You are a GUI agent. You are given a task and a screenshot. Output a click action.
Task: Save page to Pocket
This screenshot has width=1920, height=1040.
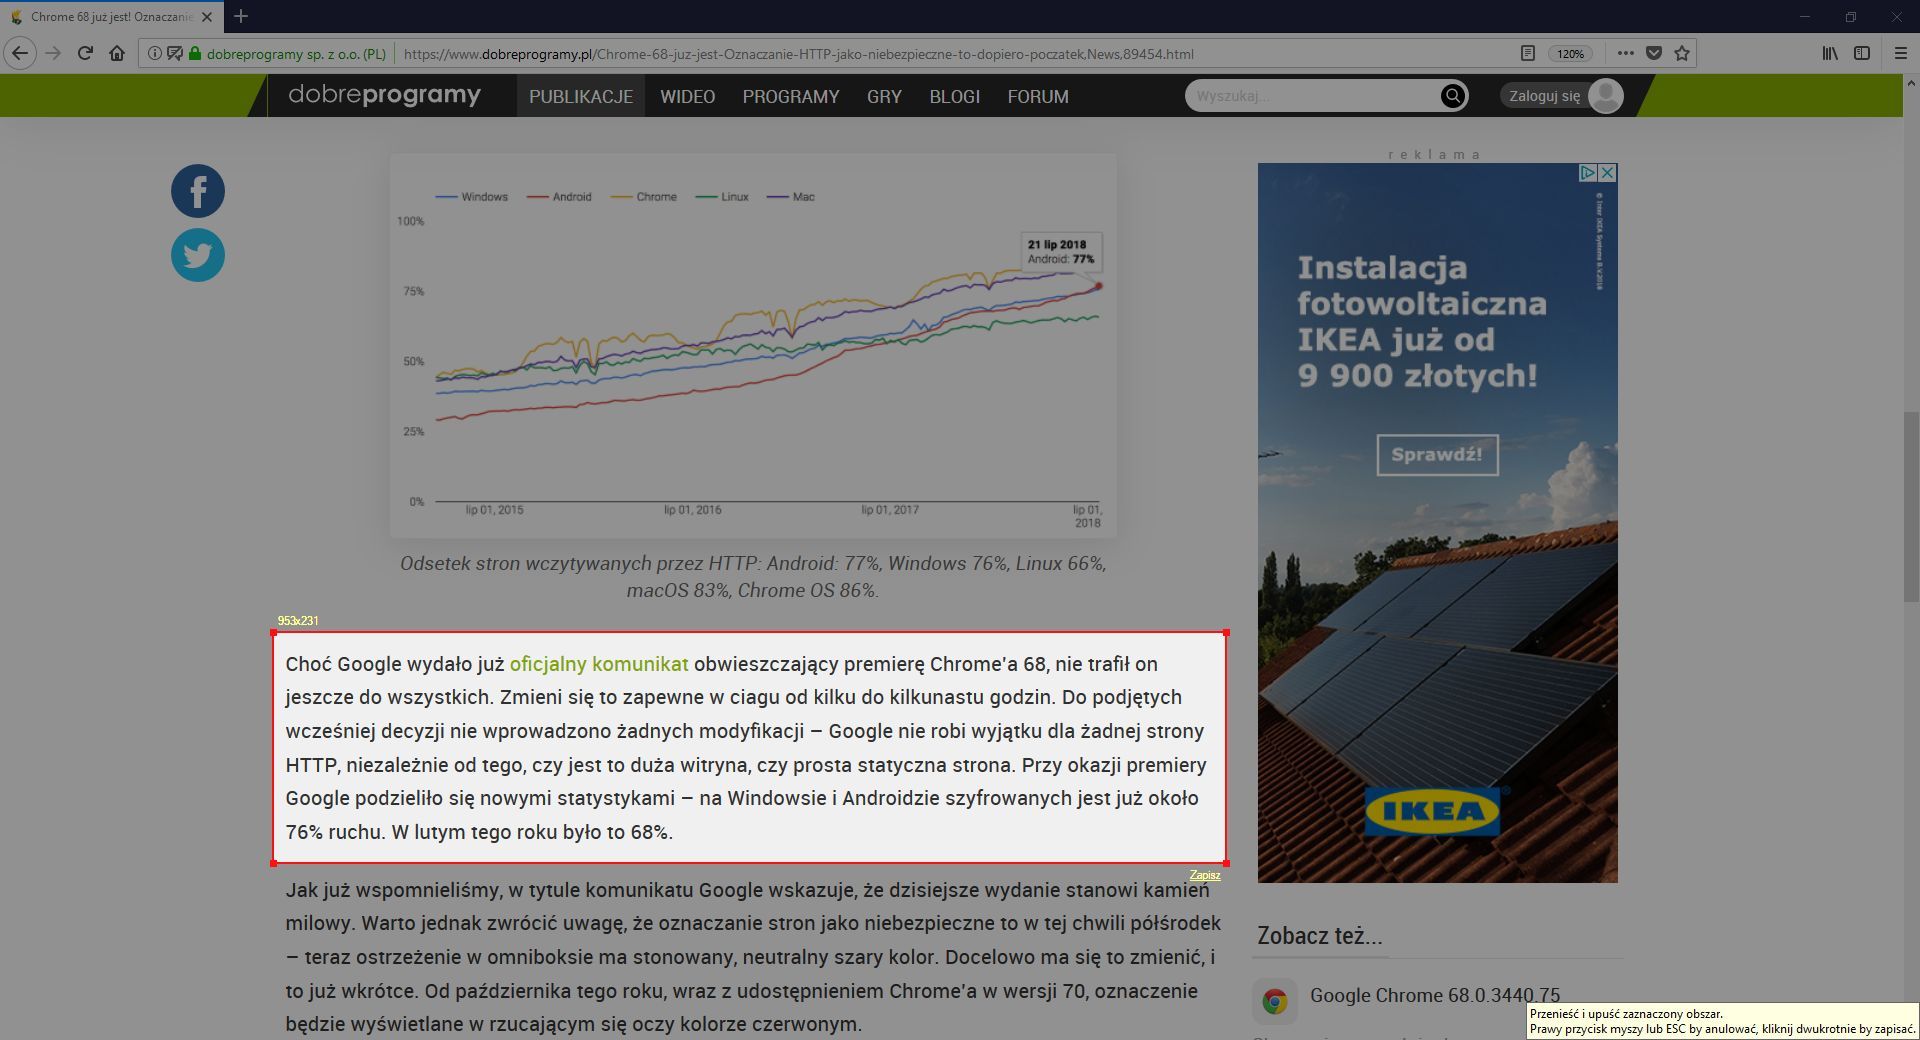click(1654, 54)
